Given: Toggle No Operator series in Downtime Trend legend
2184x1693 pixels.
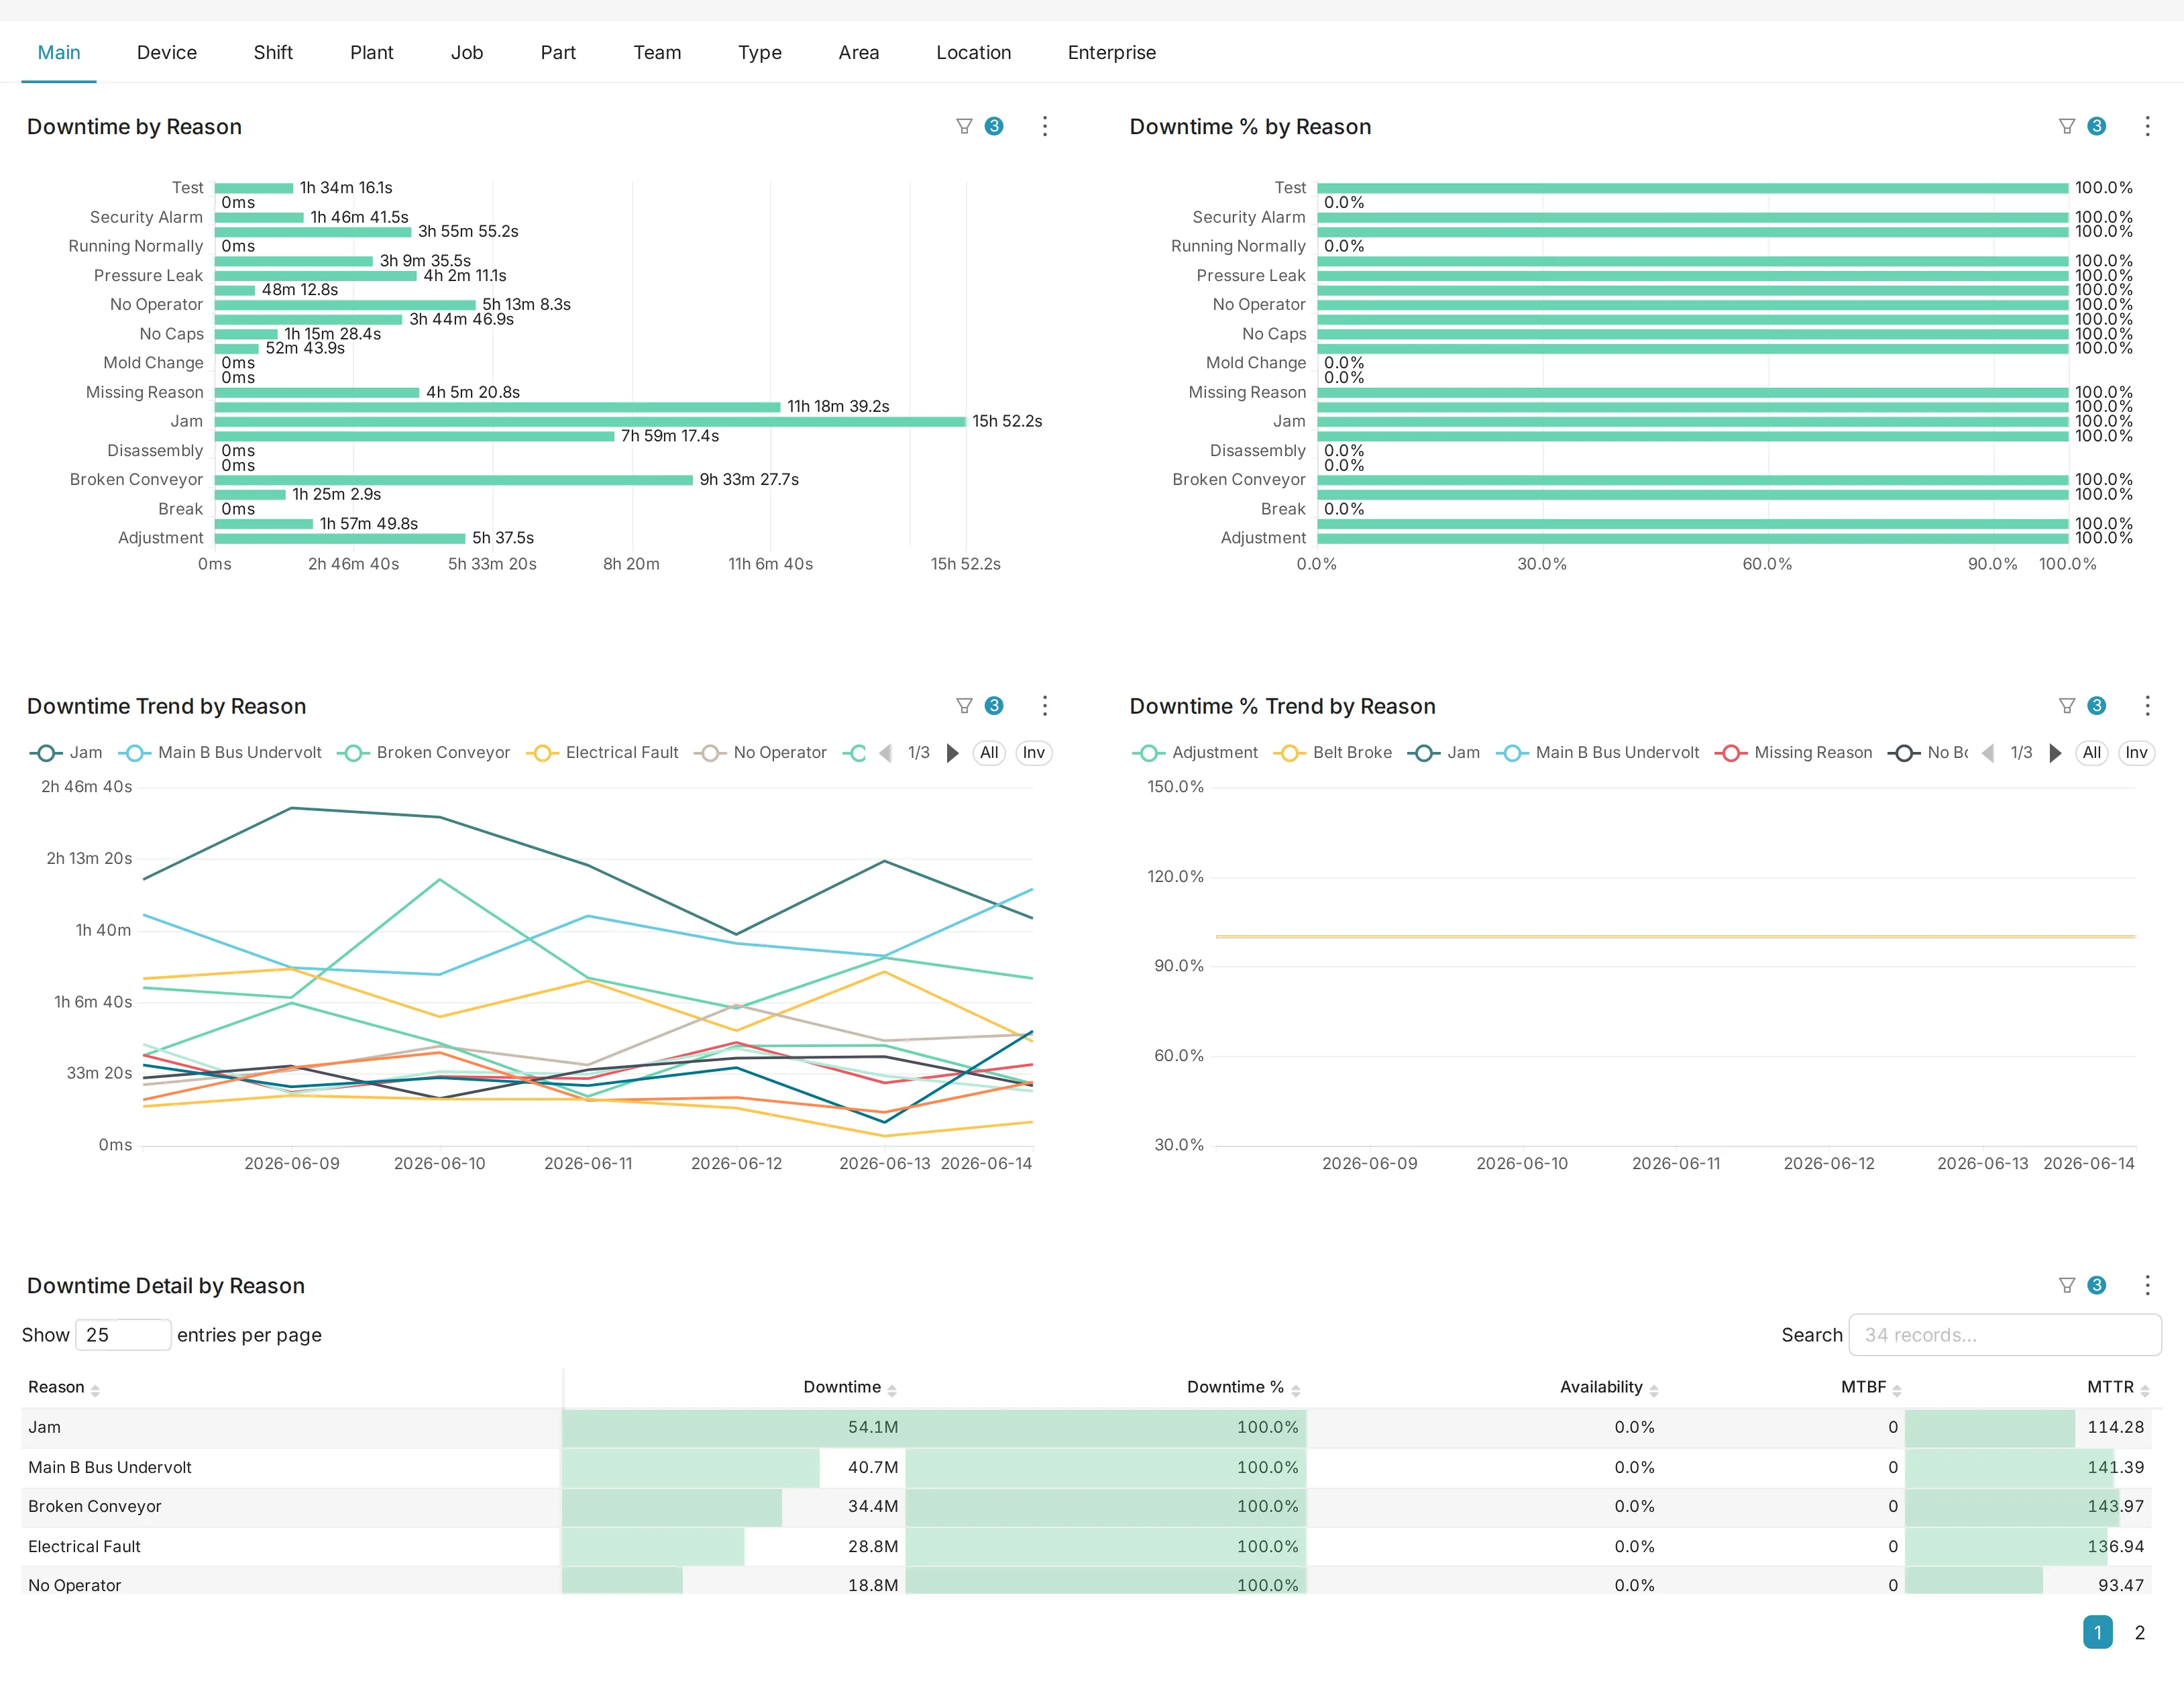Looking at the screenshot, I should (761, 753).
